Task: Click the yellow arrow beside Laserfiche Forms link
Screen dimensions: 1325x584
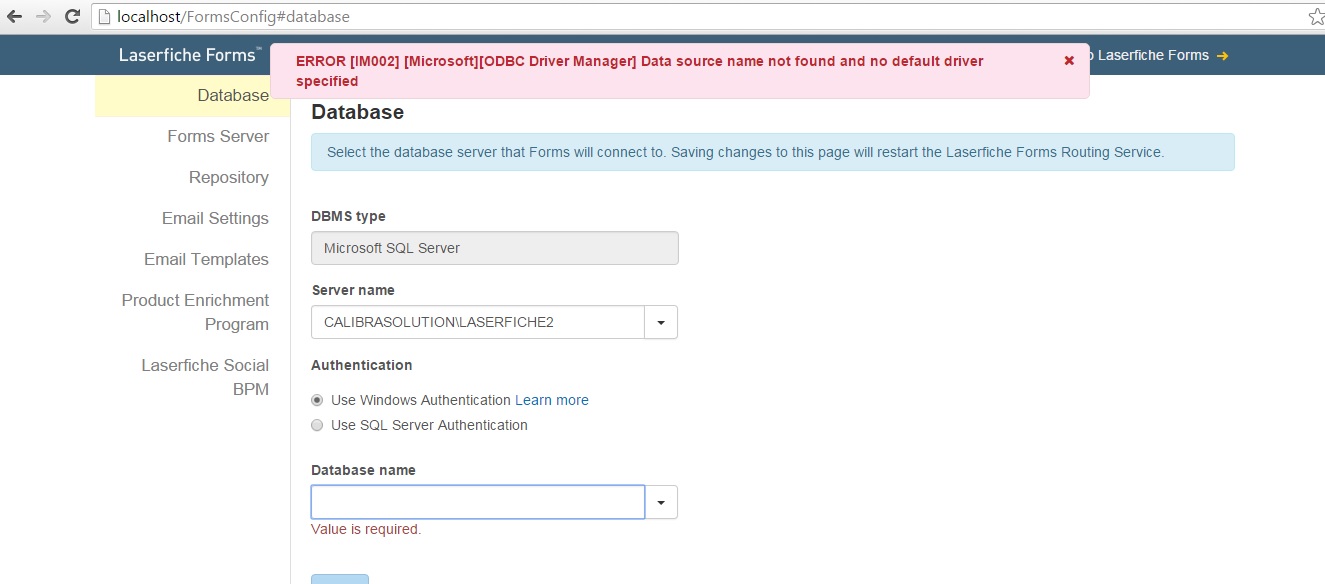Action: click(x=1222, y=56)
